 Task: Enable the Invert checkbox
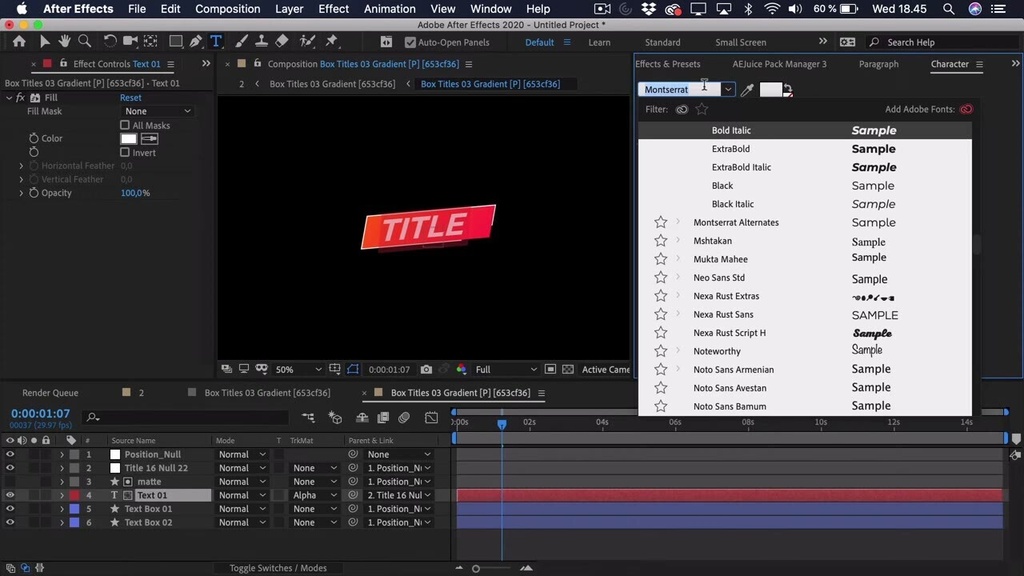tap(125, 152)
